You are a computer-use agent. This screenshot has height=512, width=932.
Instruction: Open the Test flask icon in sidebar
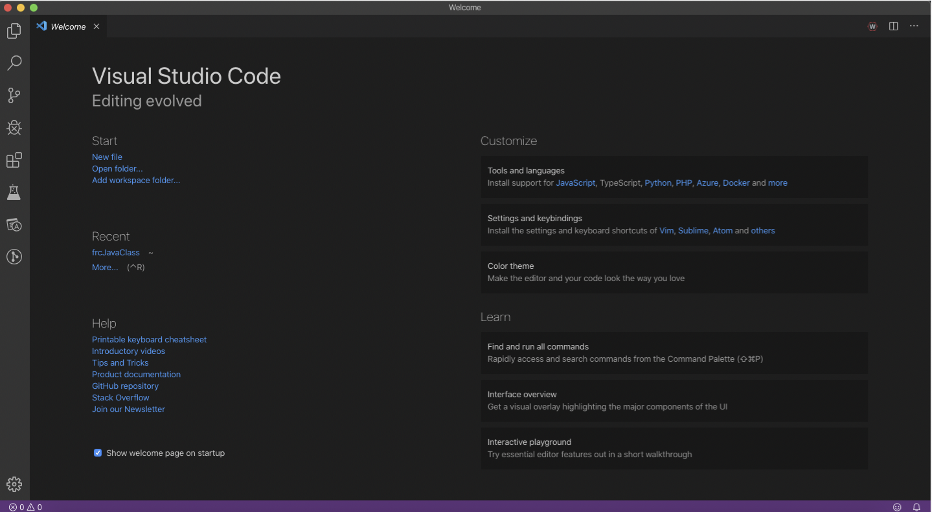pos(14,192)
